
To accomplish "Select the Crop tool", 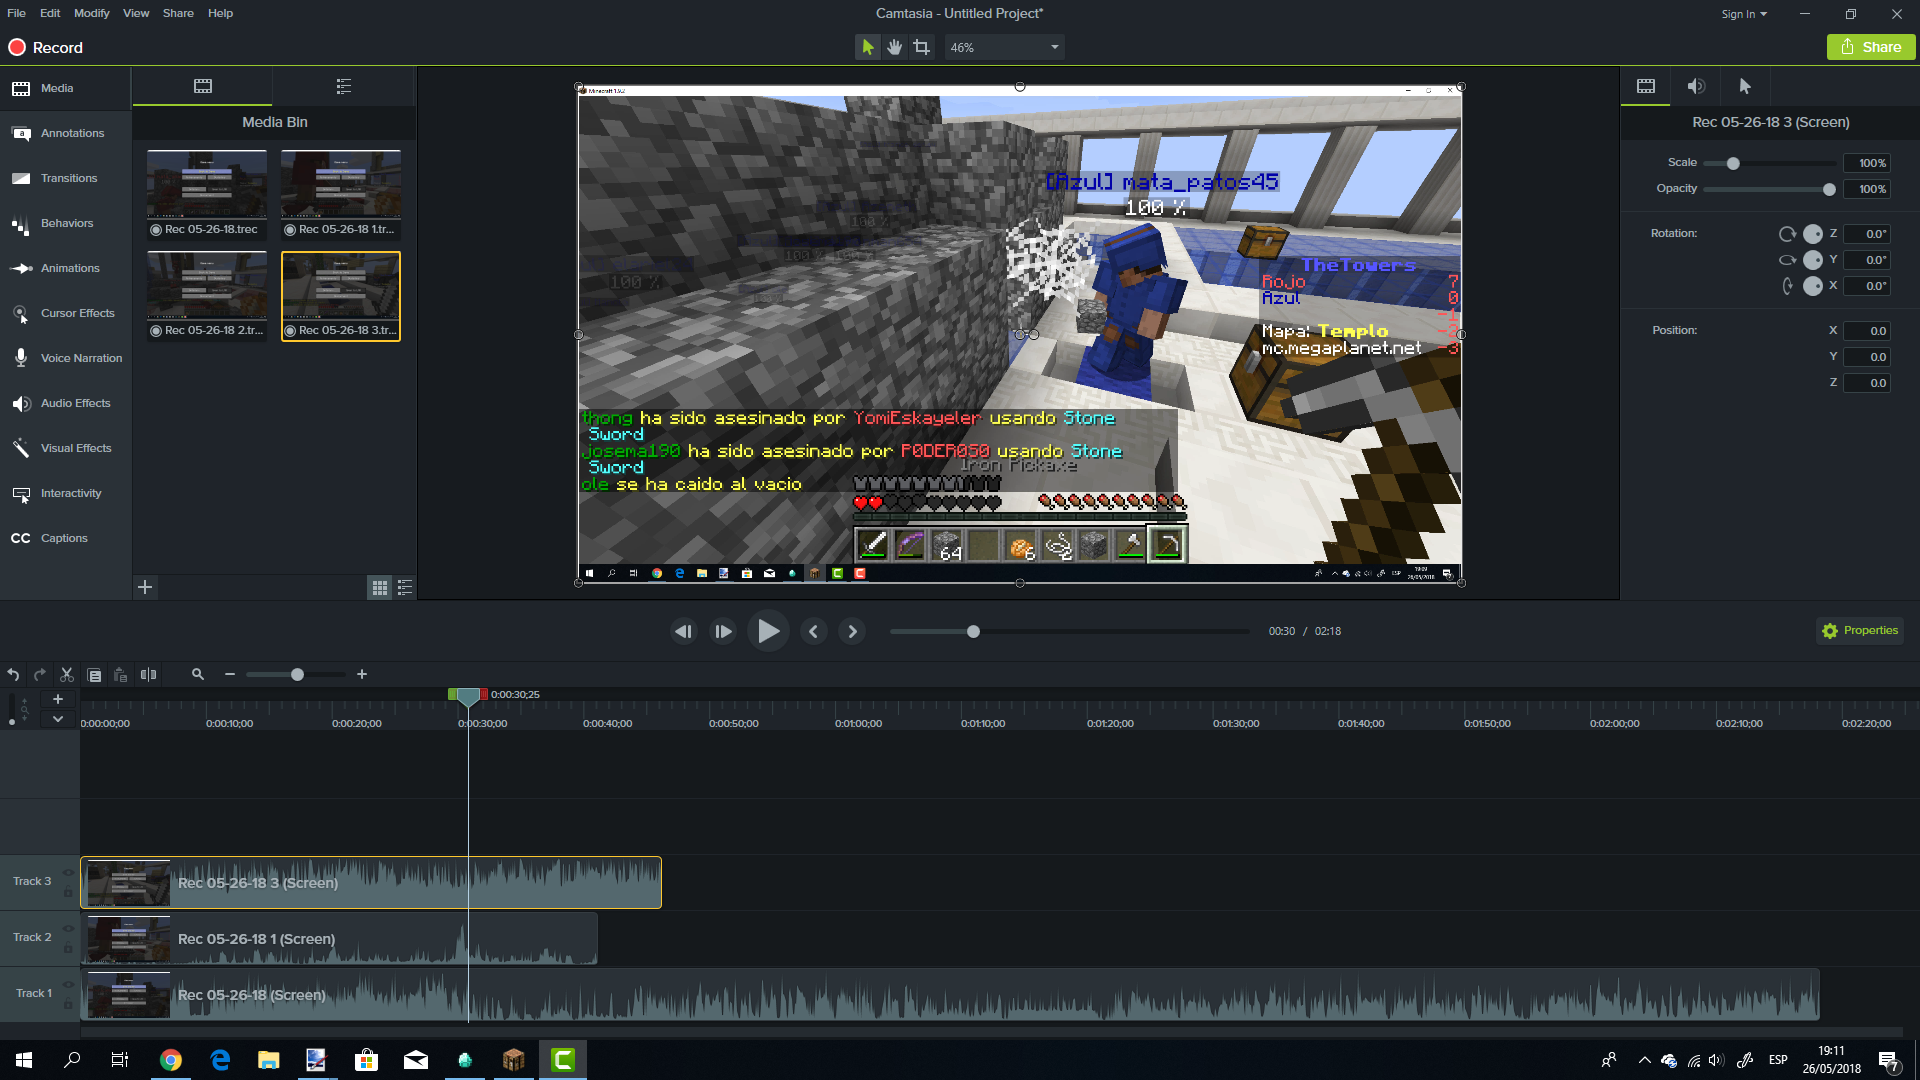I will coord(921,47).
